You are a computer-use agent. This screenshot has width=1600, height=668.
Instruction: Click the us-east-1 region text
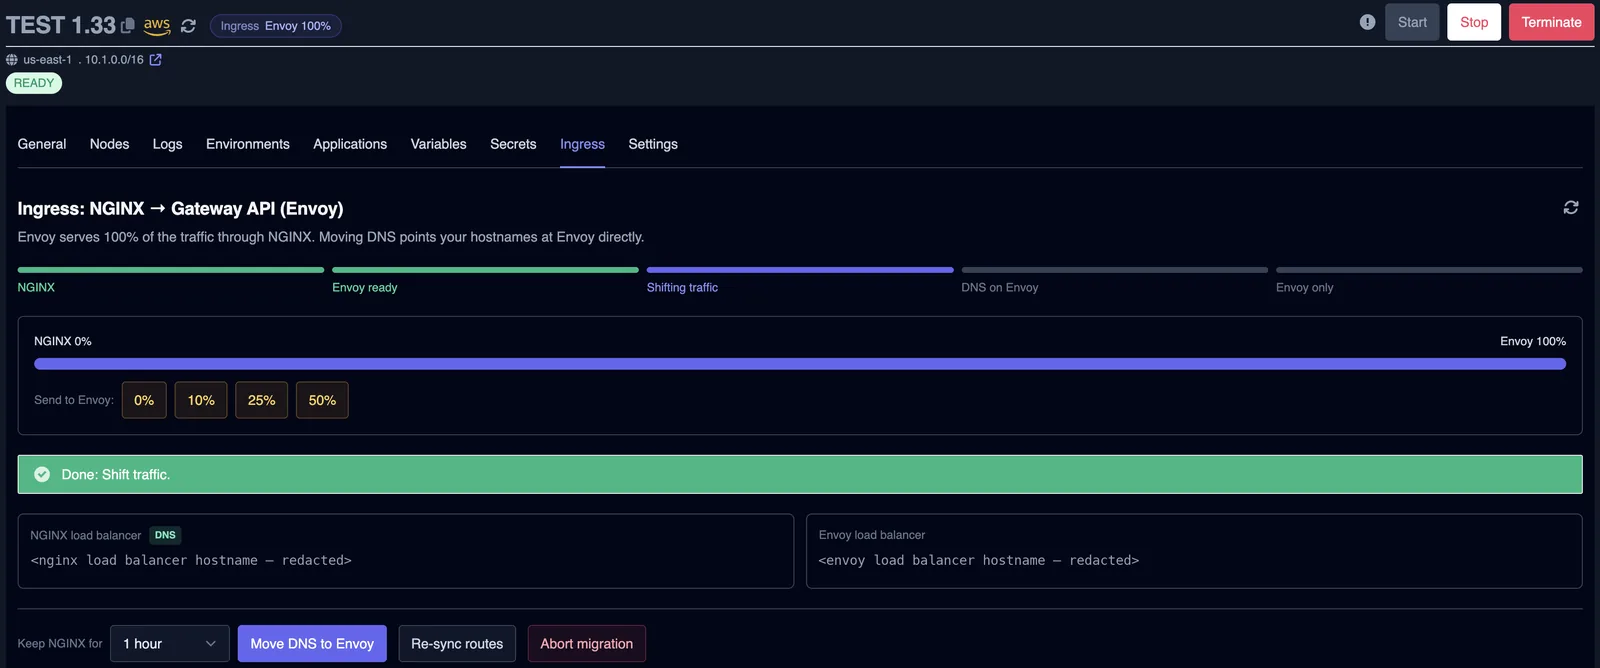[47, 60]
